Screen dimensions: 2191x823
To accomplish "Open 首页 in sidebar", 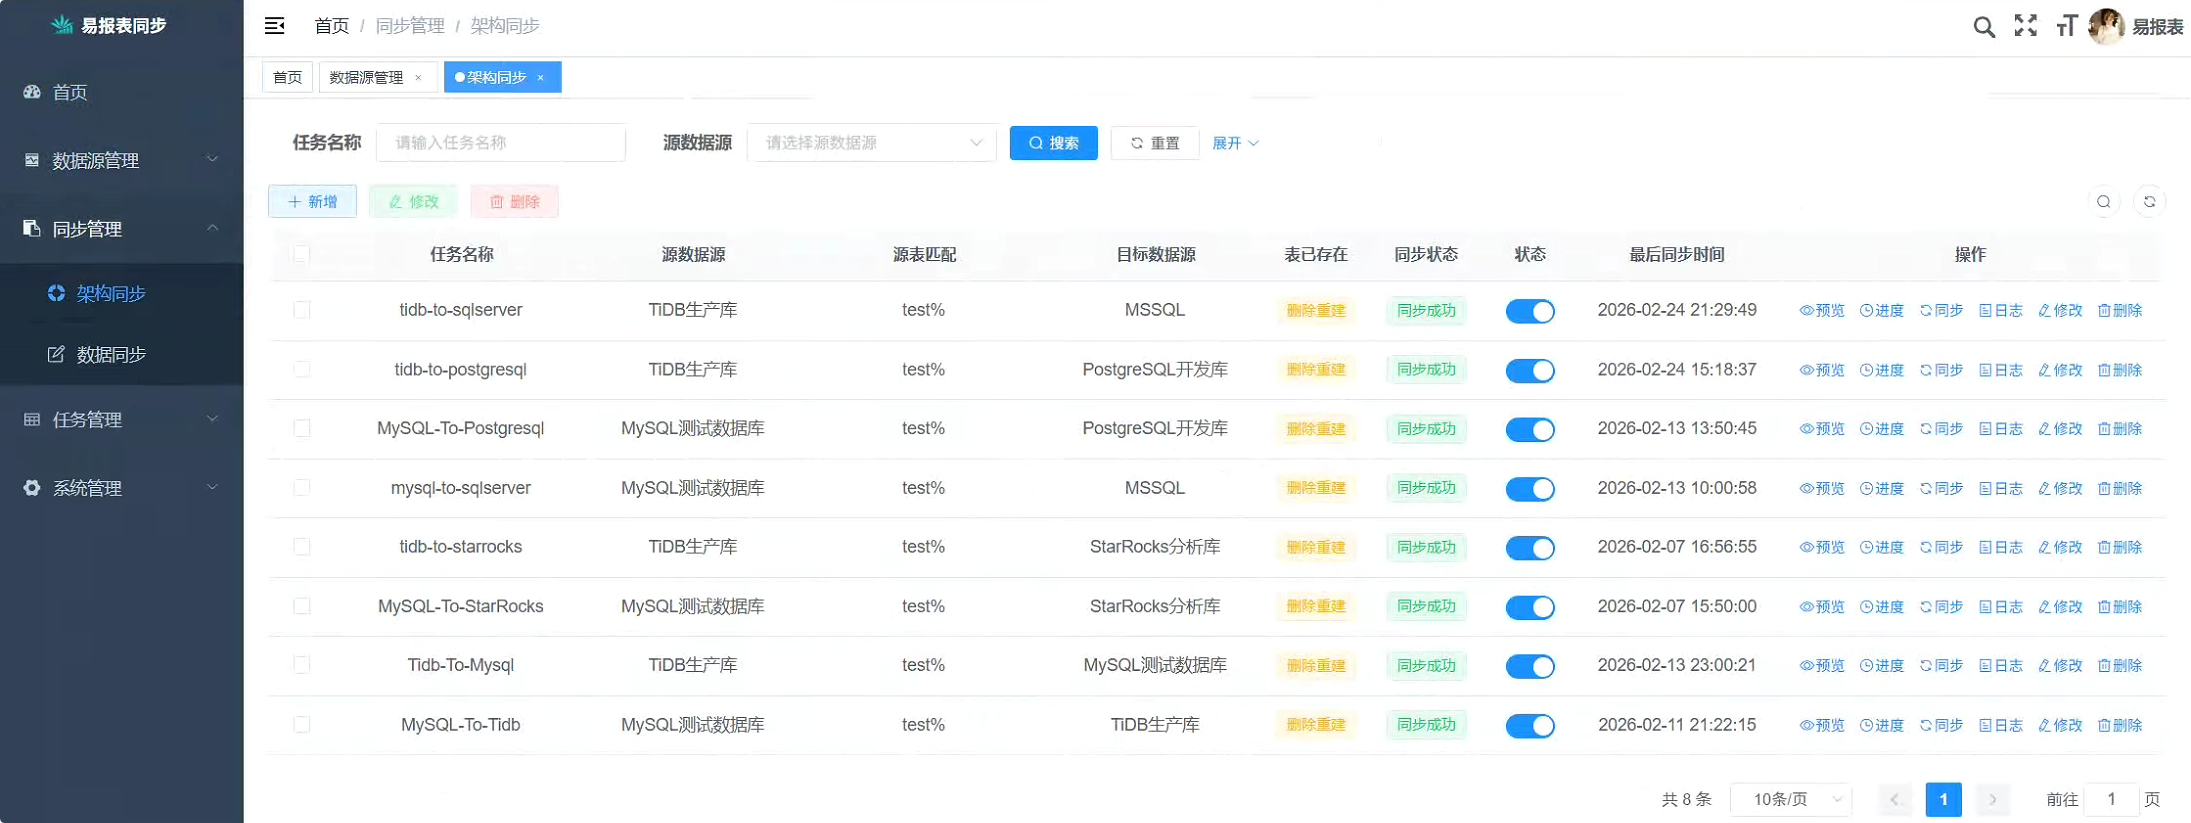I will point(121,92).
